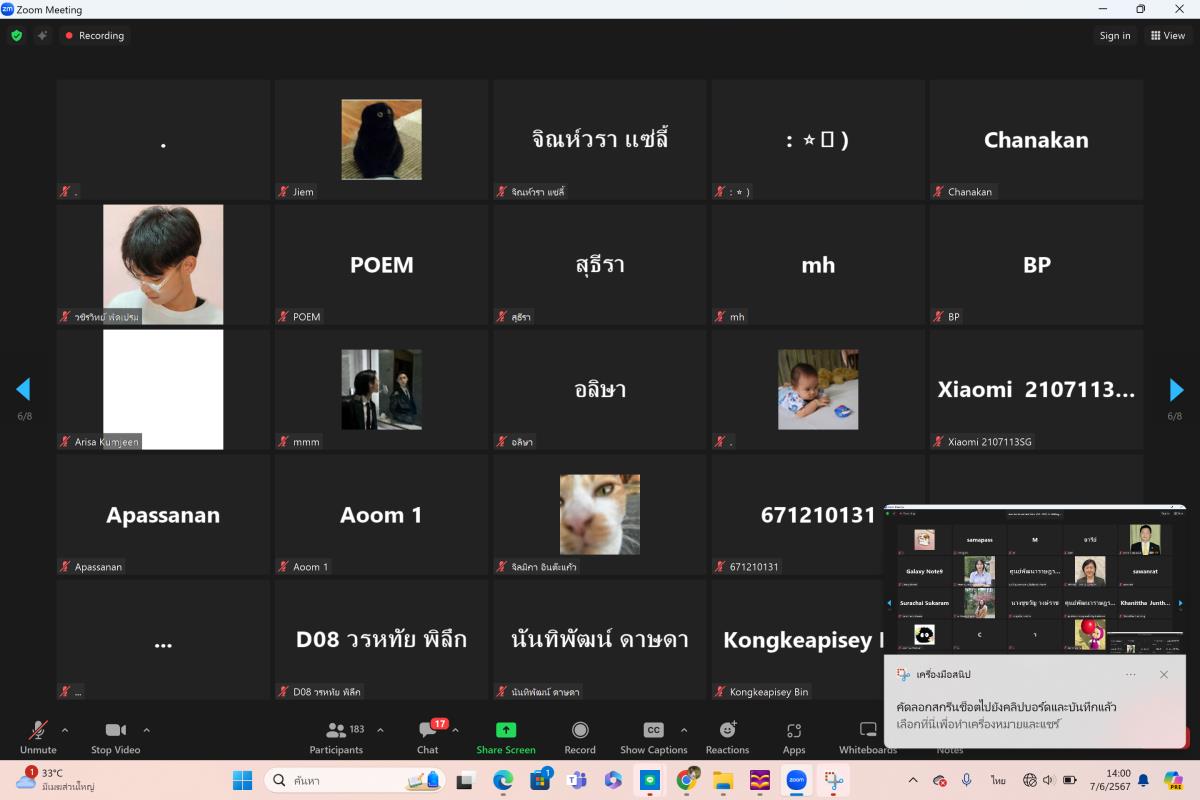The width and height of the screenshot is (1200, 800).
Task: Open Microsoft Edge from taskbar
Action: pyautogui.click(x=503, y=780)
